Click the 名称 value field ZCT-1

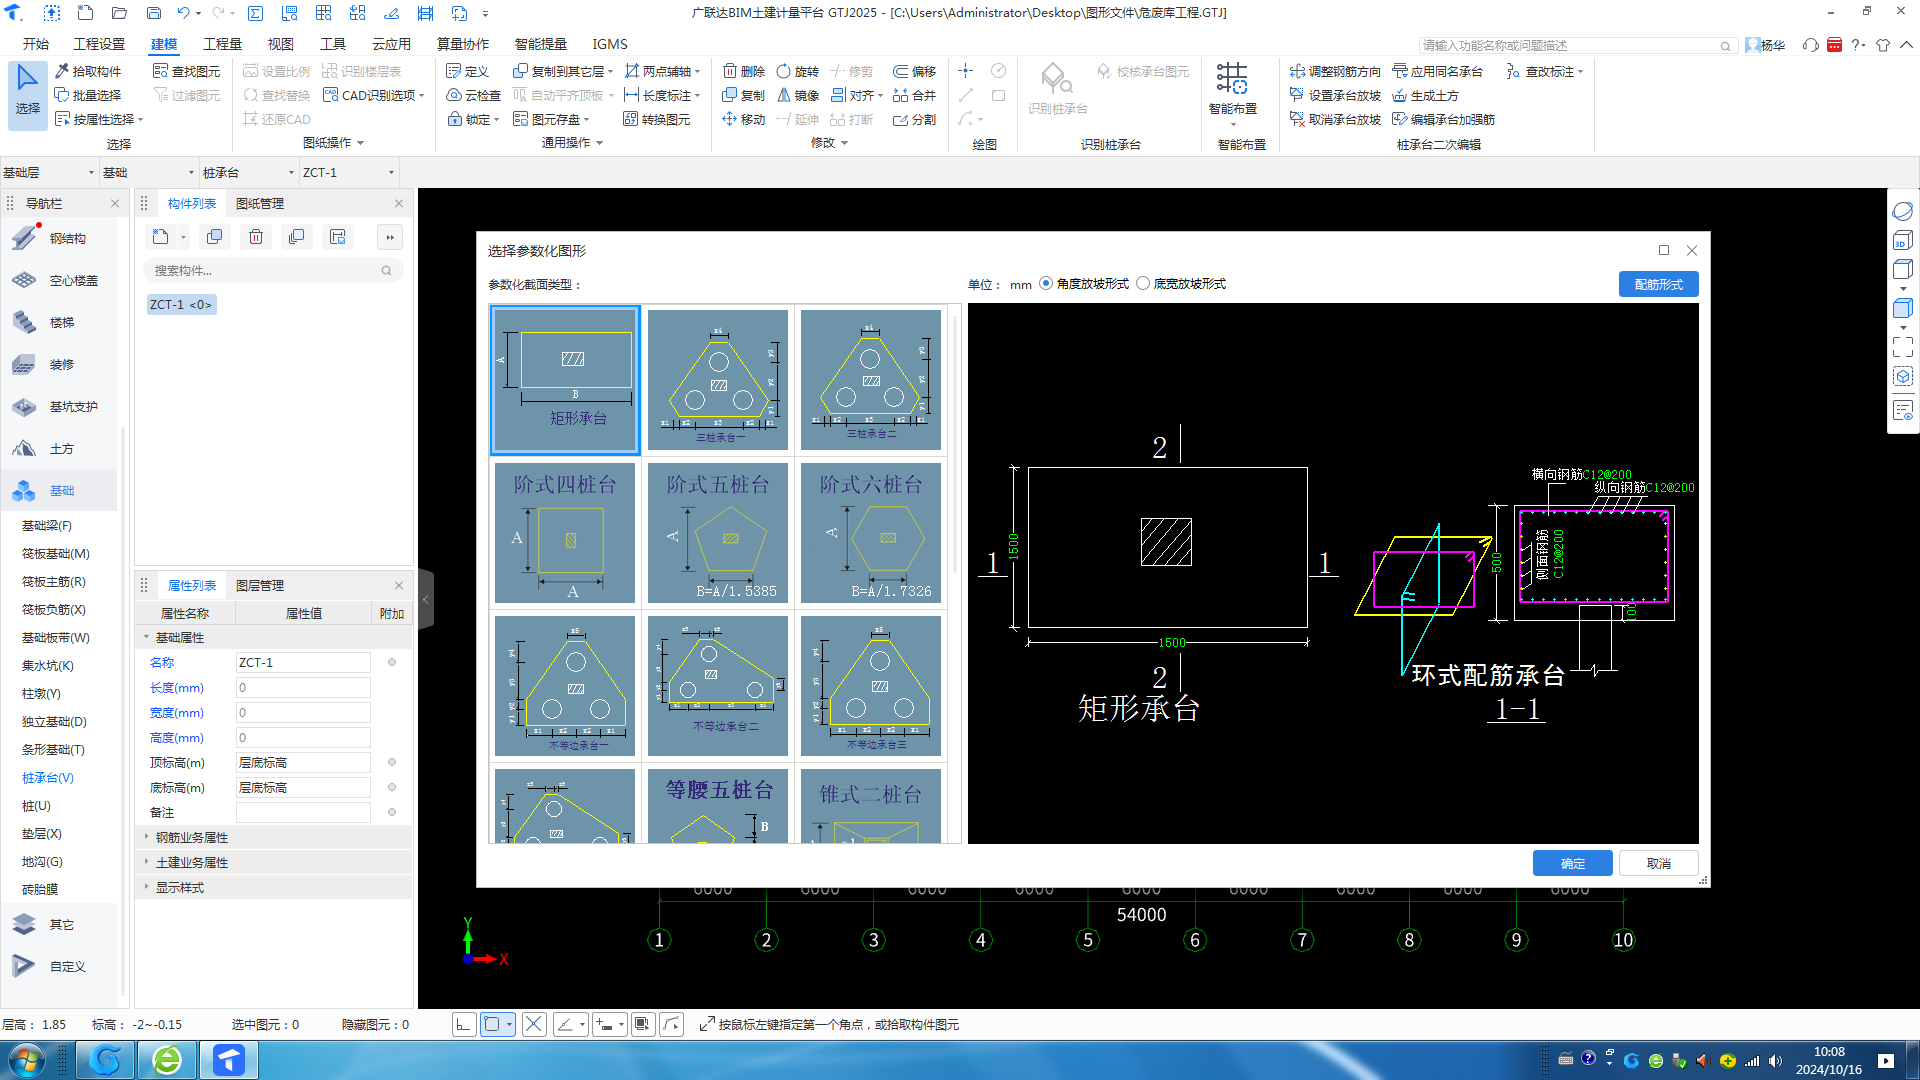(303, 662)
